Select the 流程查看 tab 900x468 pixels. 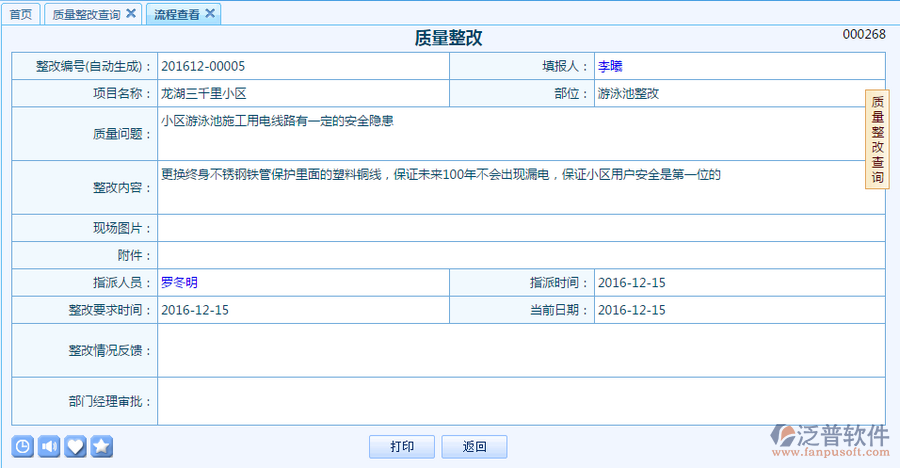point(177,14)
